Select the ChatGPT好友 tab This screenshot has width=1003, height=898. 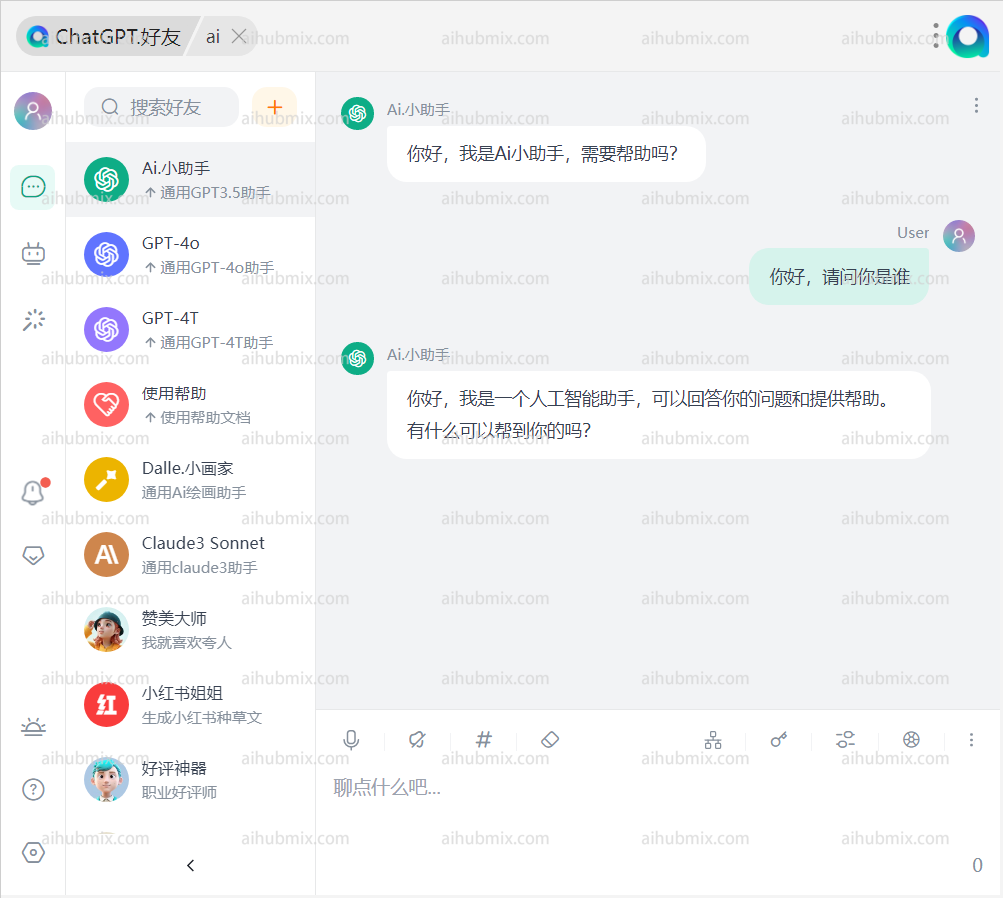pyautogui.click(x=106, y=36)
